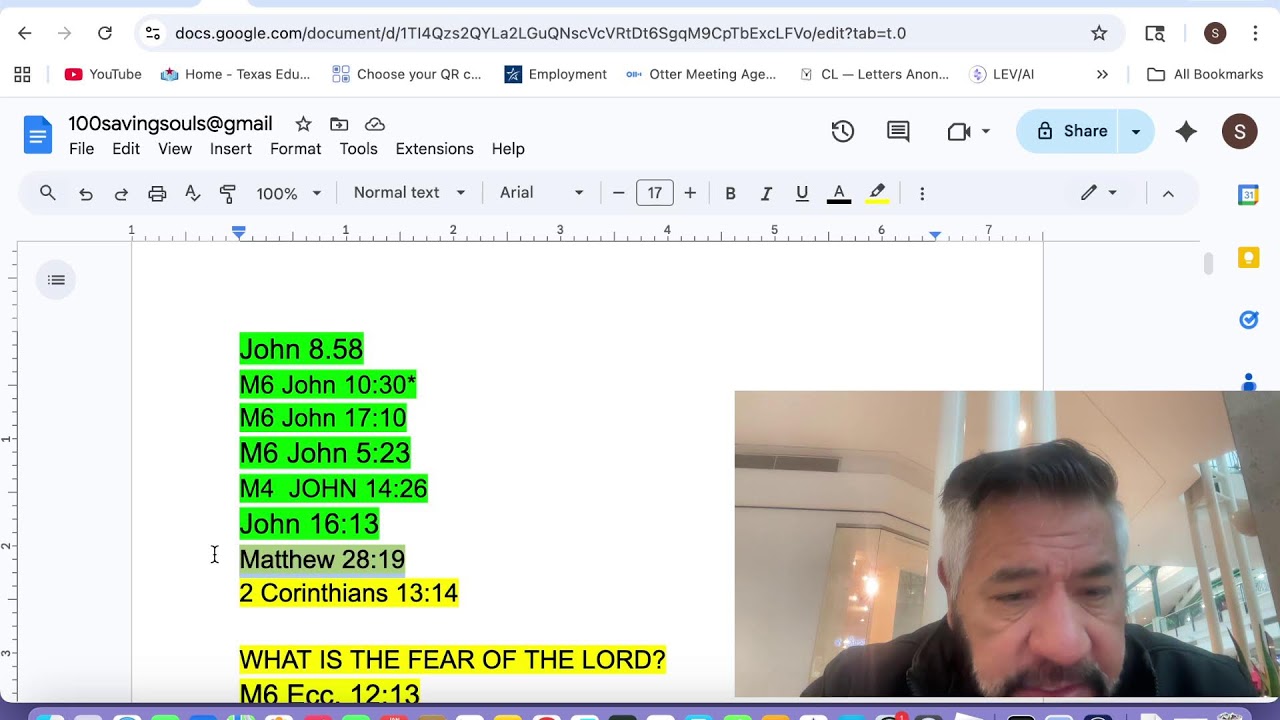Open the comments panel icon
Viewport: 1280px width, 720px height.
(x=898, y=131)
